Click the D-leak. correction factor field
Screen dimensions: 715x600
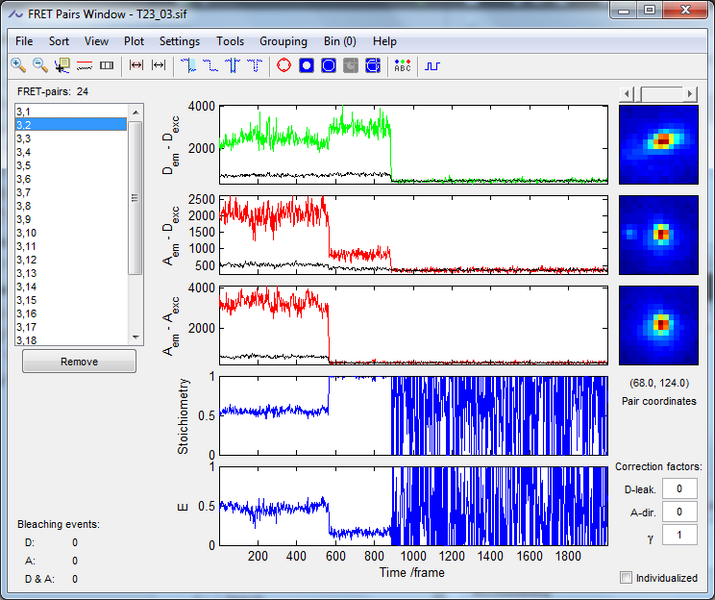[x=680, y=489]
